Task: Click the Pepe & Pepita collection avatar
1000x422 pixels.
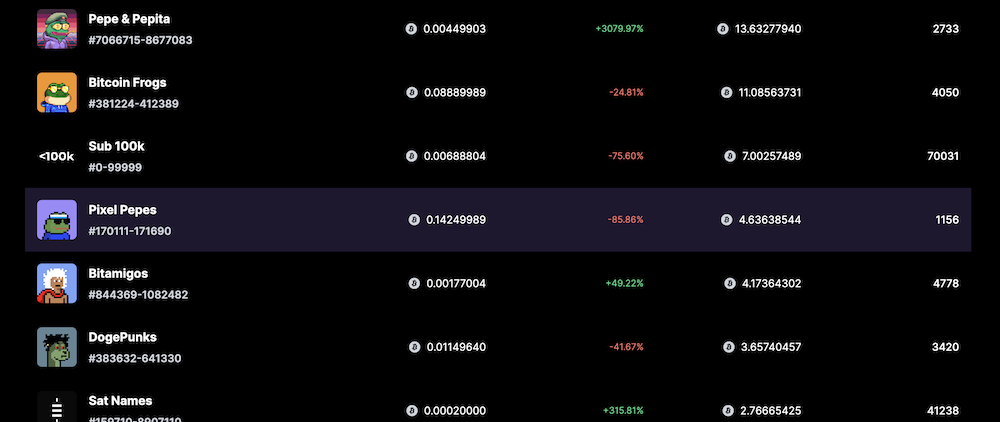Action: [57, 29]
